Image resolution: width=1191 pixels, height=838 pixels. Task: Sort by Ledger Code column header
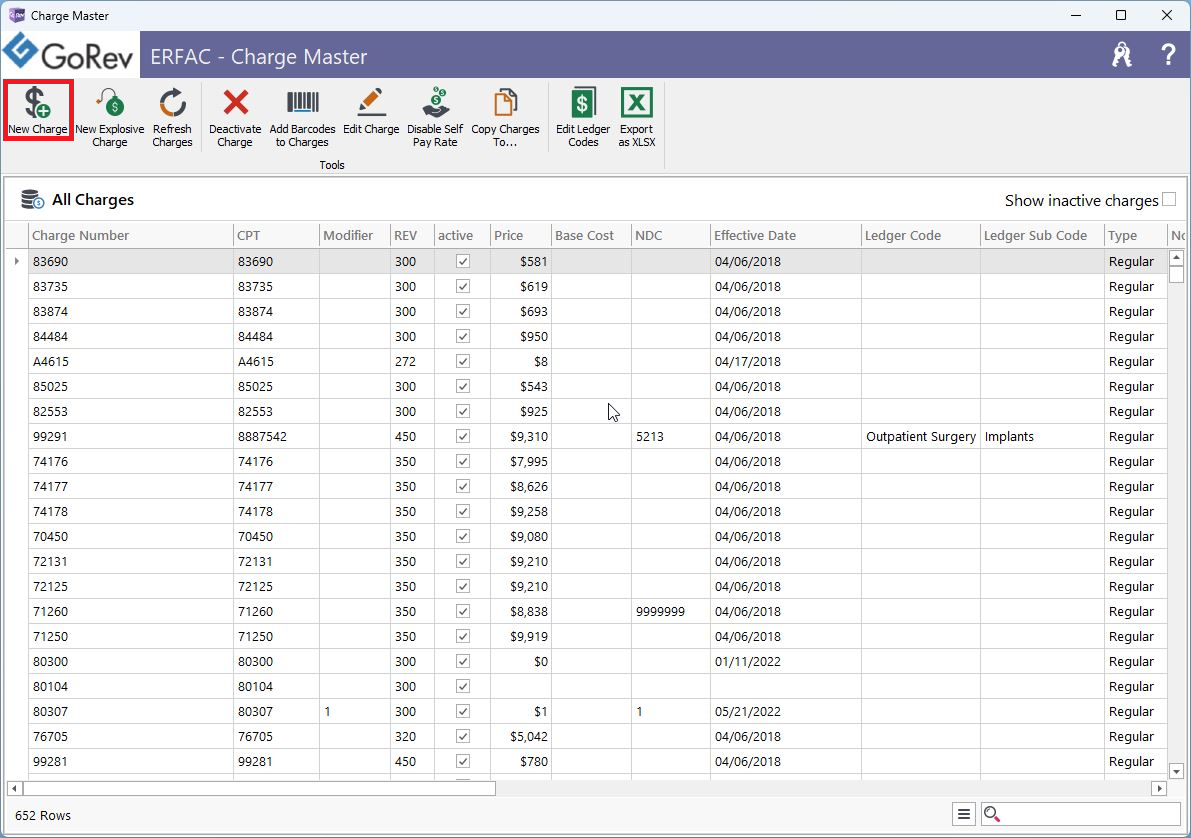pyautogui.click(x=921, y=236)
